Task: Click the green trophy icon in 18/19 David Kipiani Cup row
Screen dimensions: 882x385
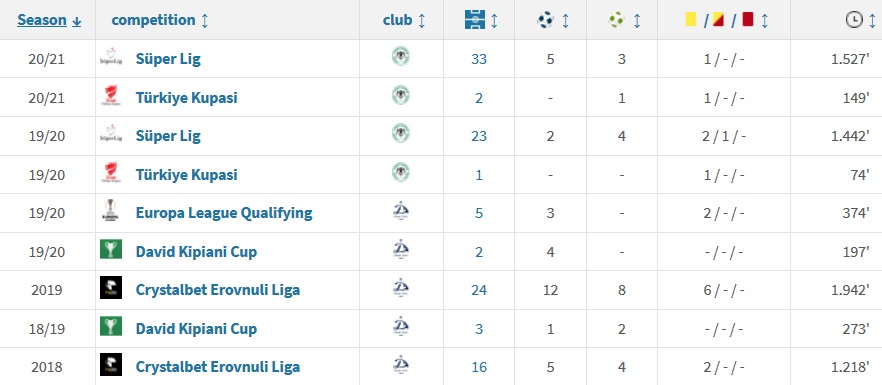Action: coord(111,326)
